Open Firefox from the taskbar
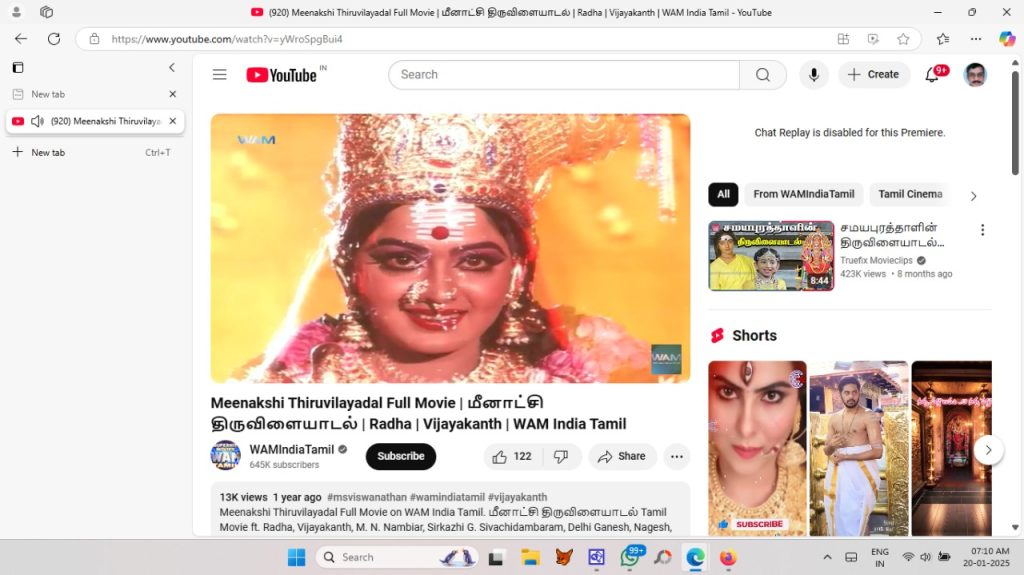The width and height of the screenshot is (1024, 575). coord(728,557)
